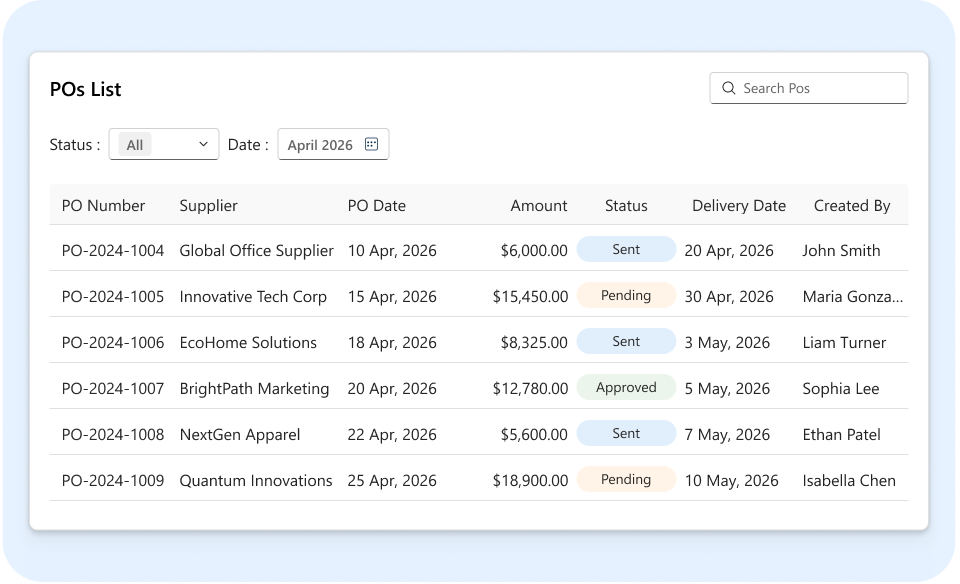
Task: Click Sent badge for PO-2024-1006
Action: [x=626, y=341]
